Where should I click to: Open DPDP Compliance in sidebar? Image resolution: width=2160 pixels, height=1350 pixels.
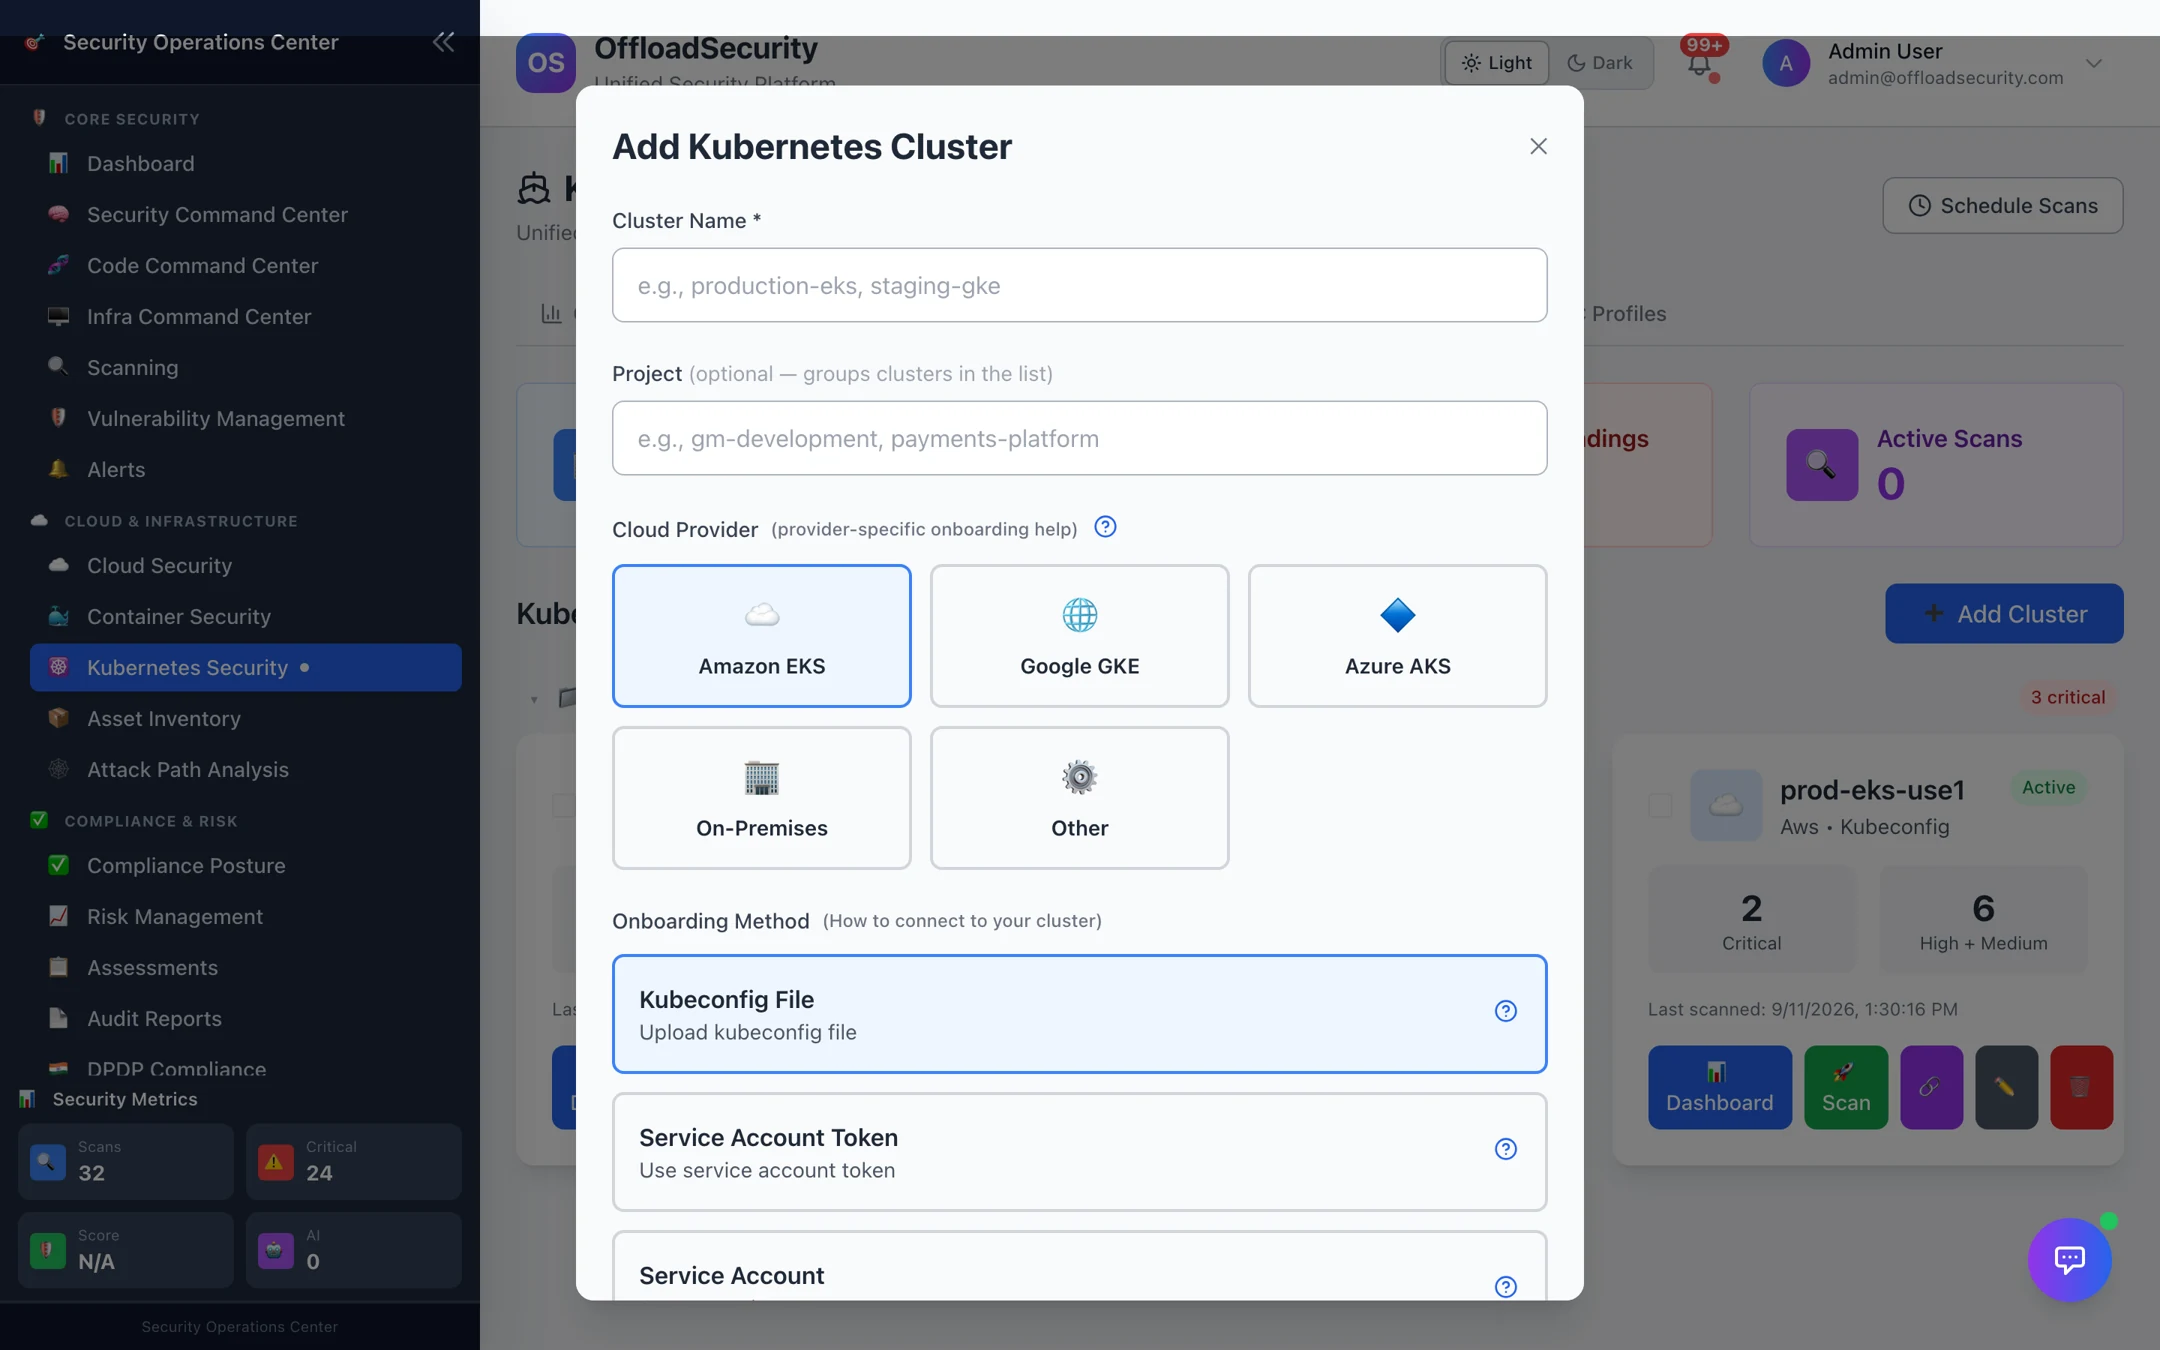pyautogui.click(x=245, y=1067)
